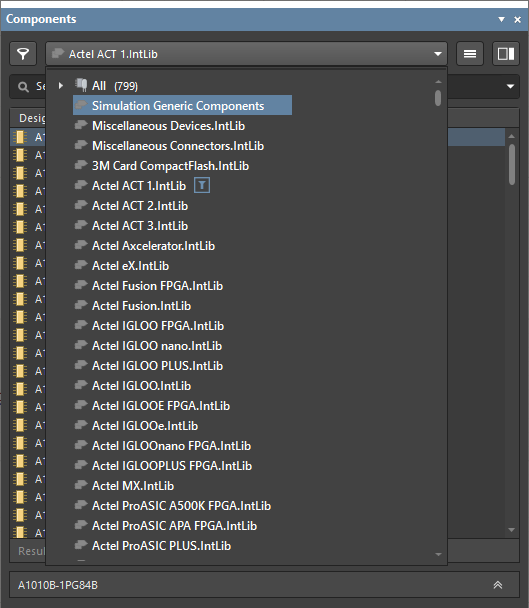529x608 pixels.
Task: Click library icon beside Actel MX.IntLib
Action: [x=81, y=485]
